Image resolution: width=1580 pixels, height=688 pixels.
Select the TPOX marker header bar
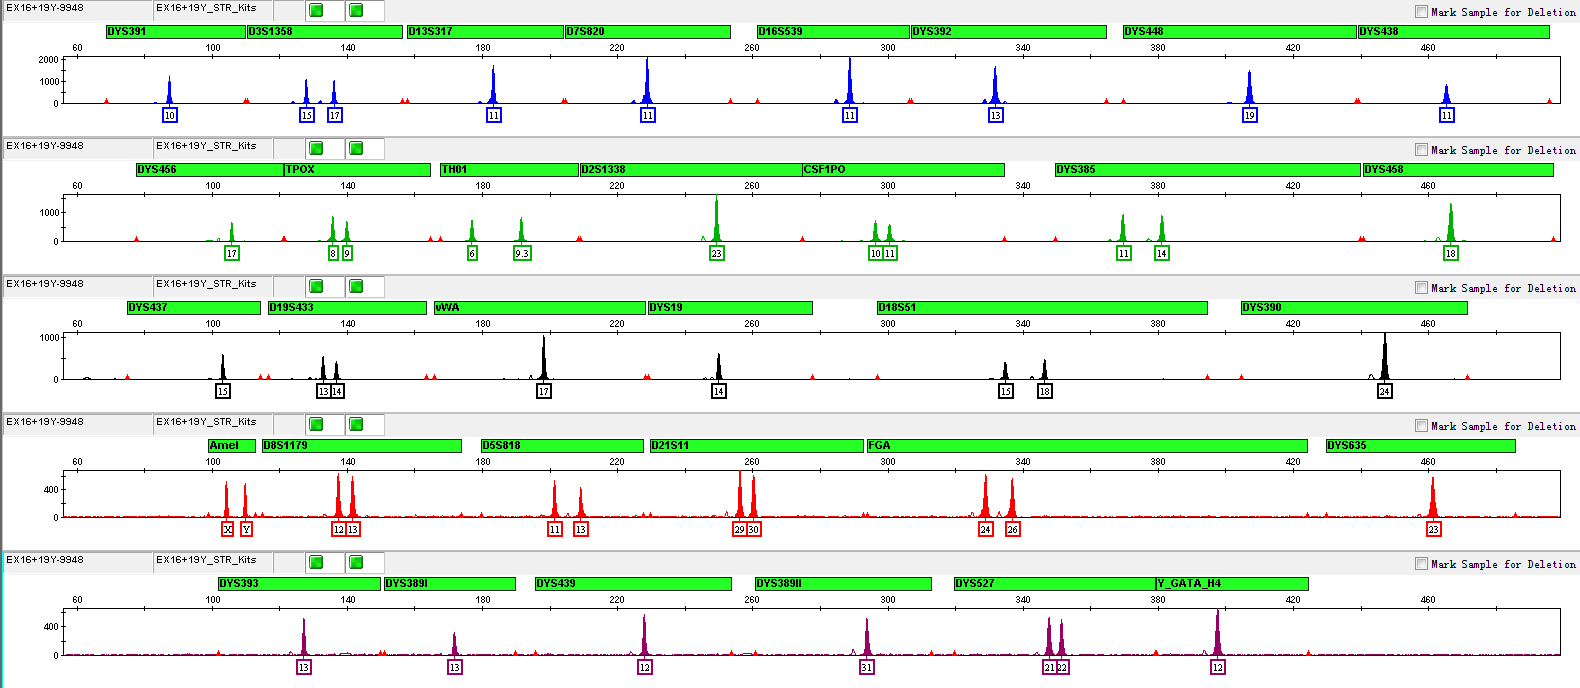(358, 170)
